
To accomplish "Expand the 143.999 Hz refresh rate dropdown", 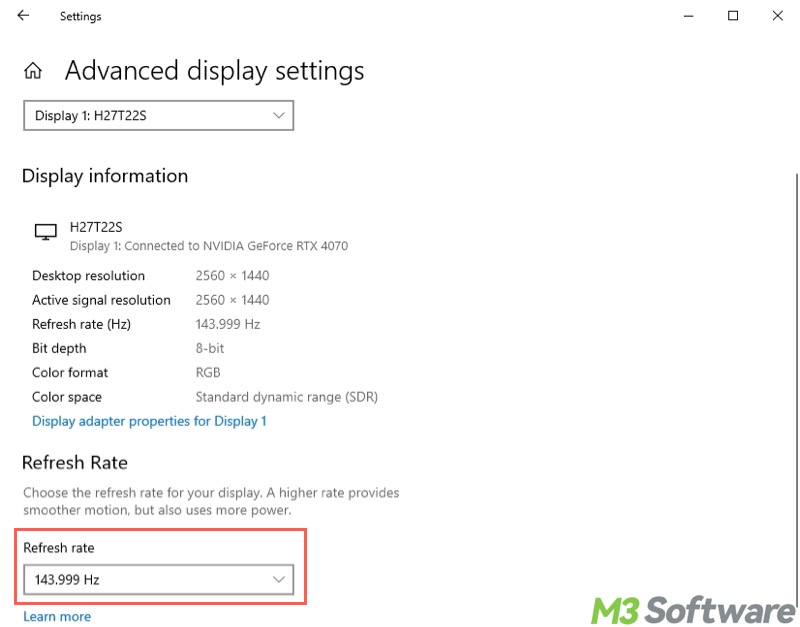I will coord(159,579).
